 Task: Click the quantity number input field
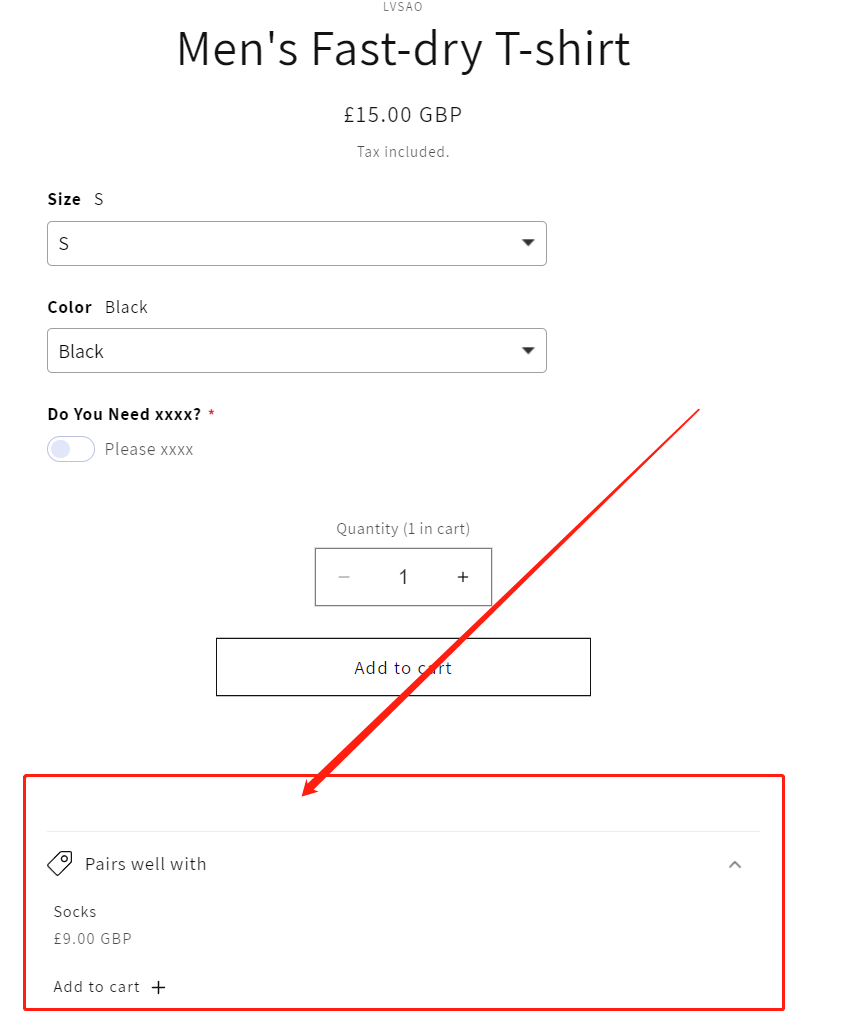[x=403, y=577]
